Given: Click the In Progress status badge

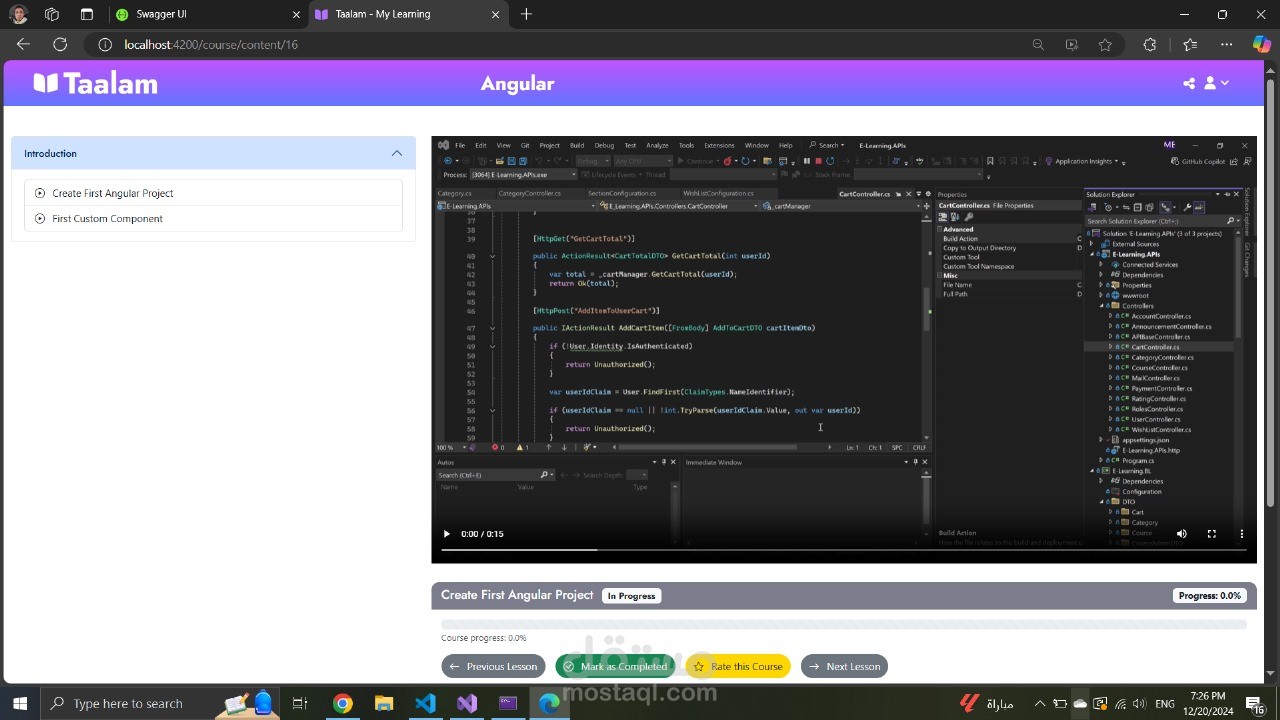Looking at the screenshot, I should [632, 596].
